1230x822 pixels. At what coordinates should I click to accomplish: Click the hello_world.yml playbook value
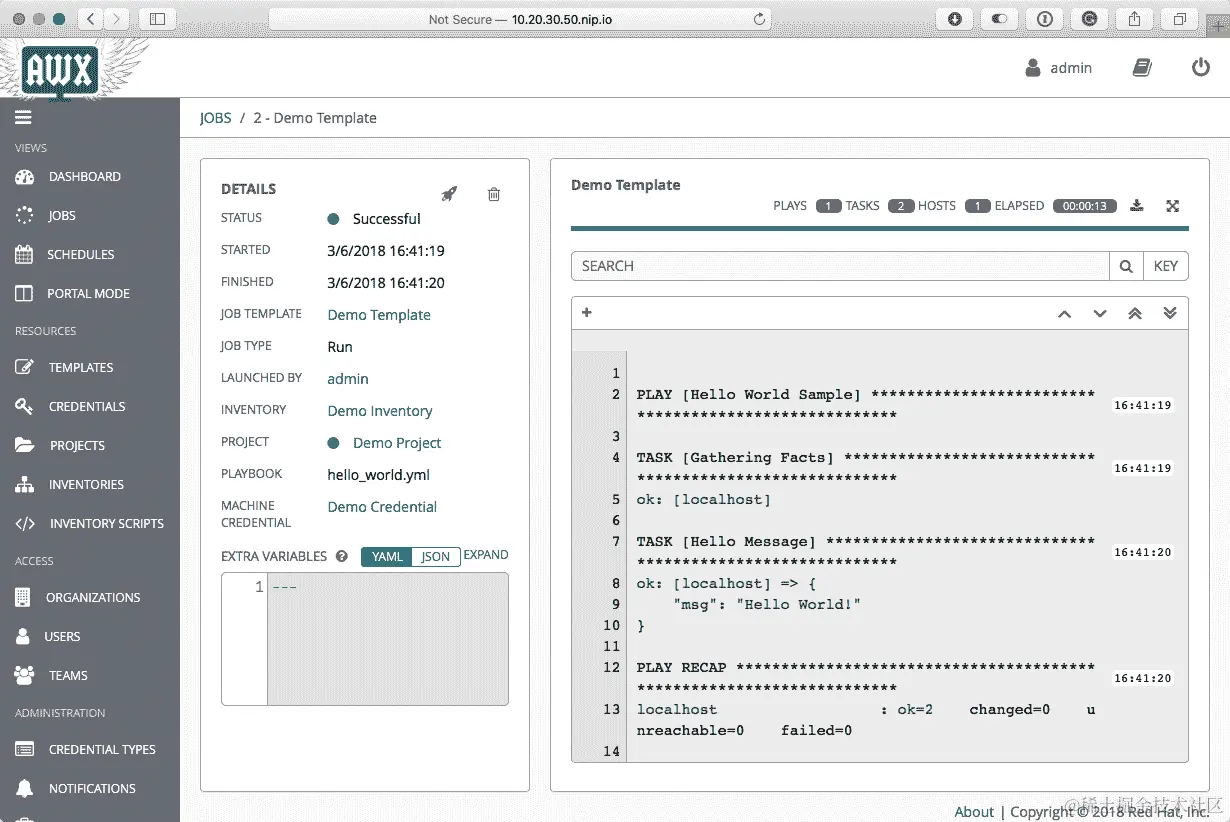click(378, 475)
